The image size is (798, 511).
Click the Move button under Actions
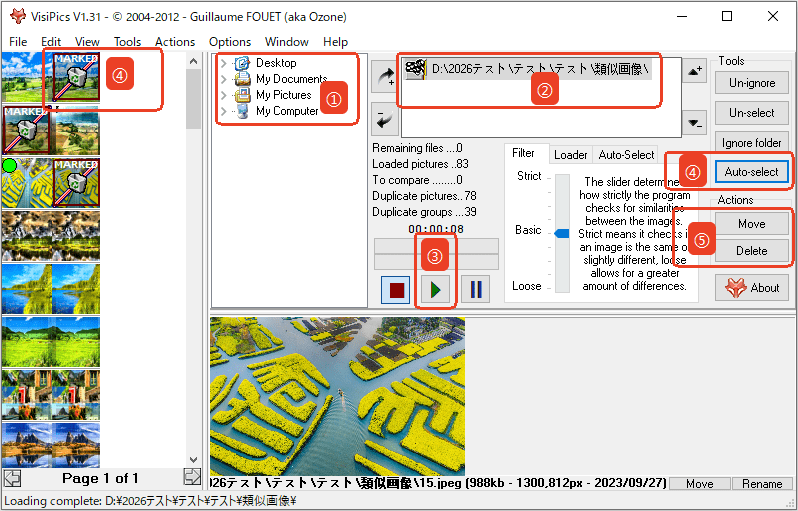(752, 224)
